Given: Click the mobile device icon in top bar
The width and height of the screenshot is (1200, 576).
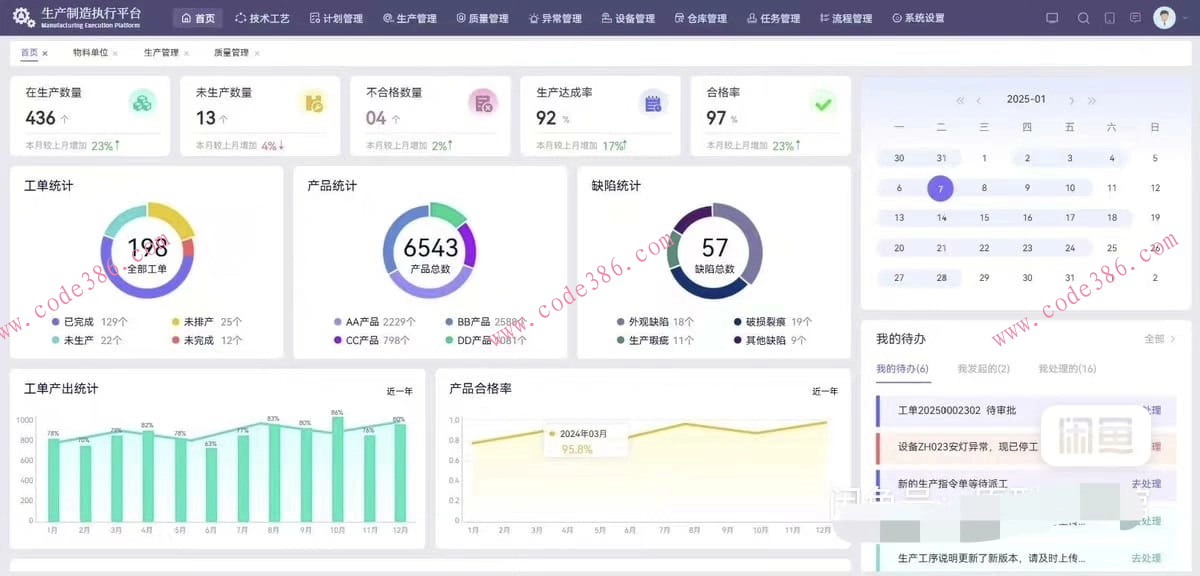Looking at the screenshot, I should pos(1110,17).
